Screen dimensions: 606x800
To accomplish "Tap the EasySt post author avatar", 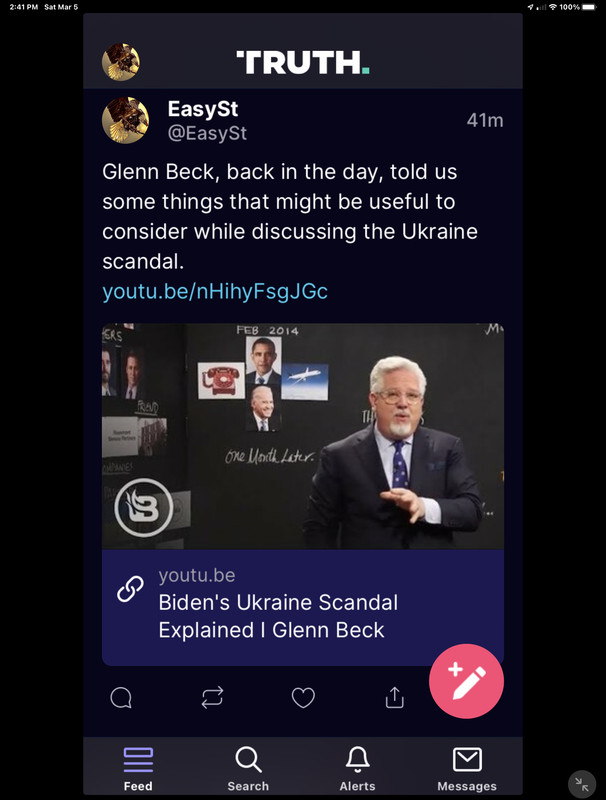I will [x=125, y=120].
